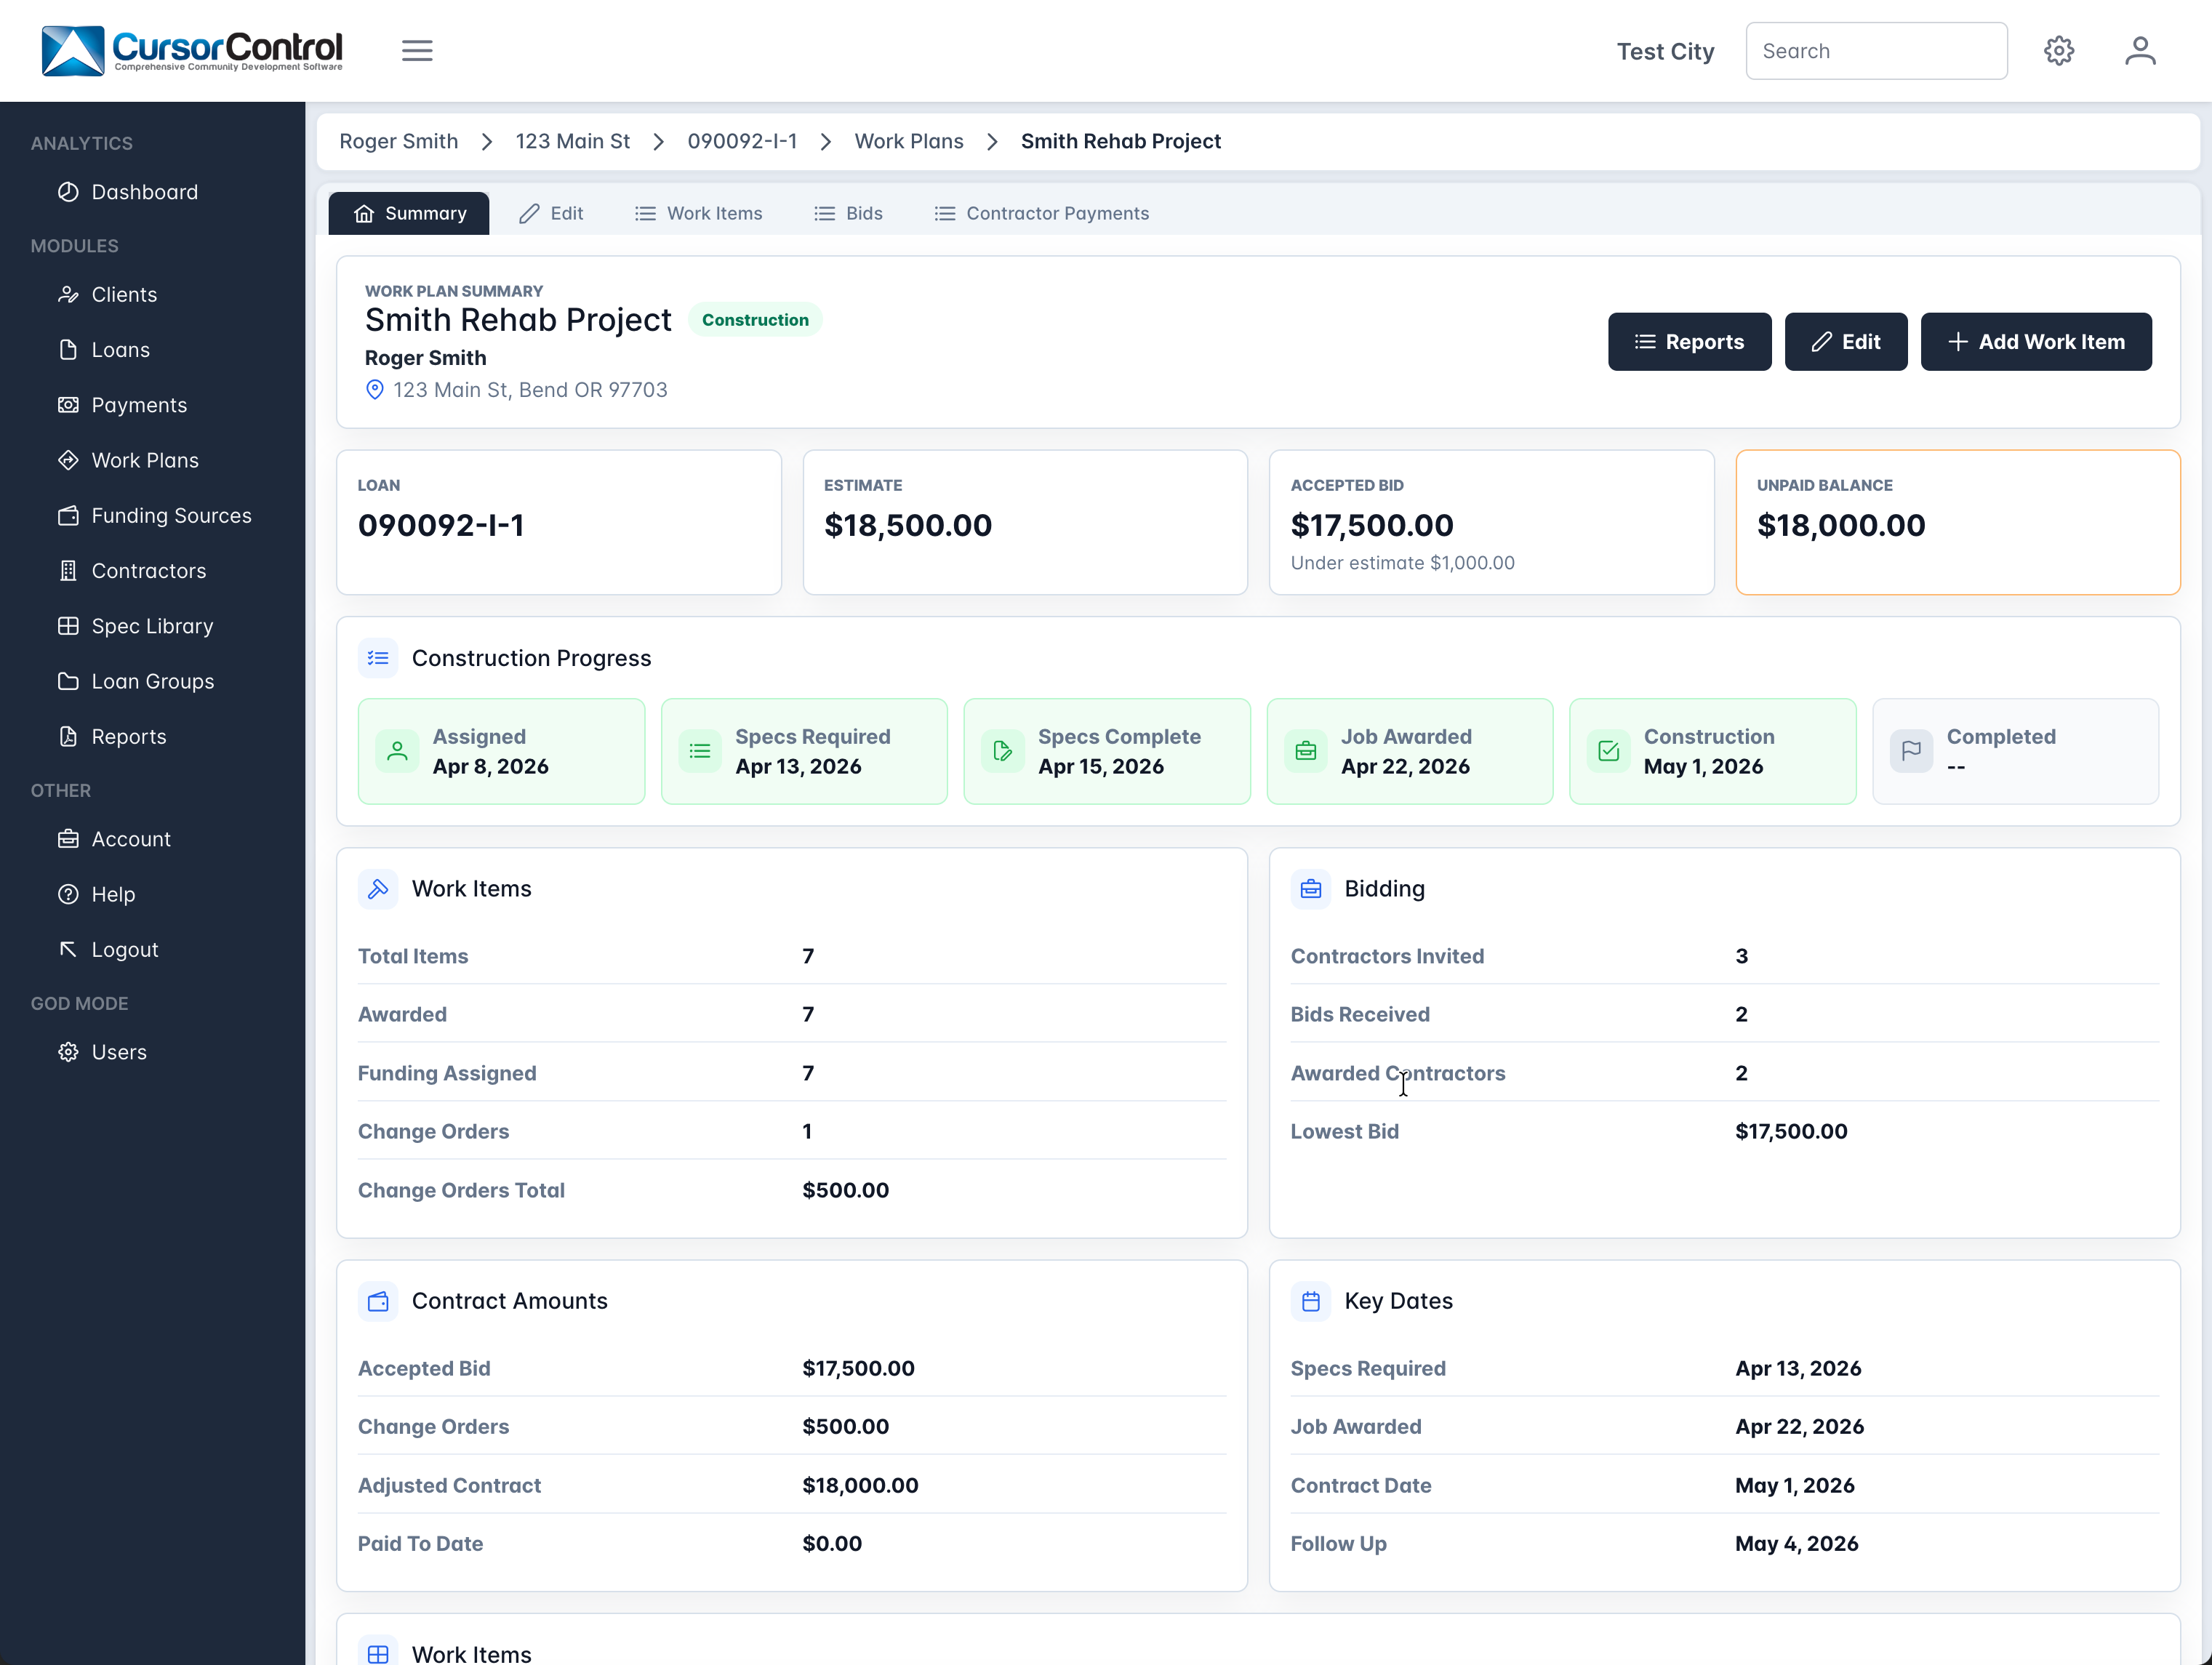Click the Lowest Bid $17,500.00 value
Image resolution: width=2212 pixels, height=1665 pixels.
click(1791, 1131)
